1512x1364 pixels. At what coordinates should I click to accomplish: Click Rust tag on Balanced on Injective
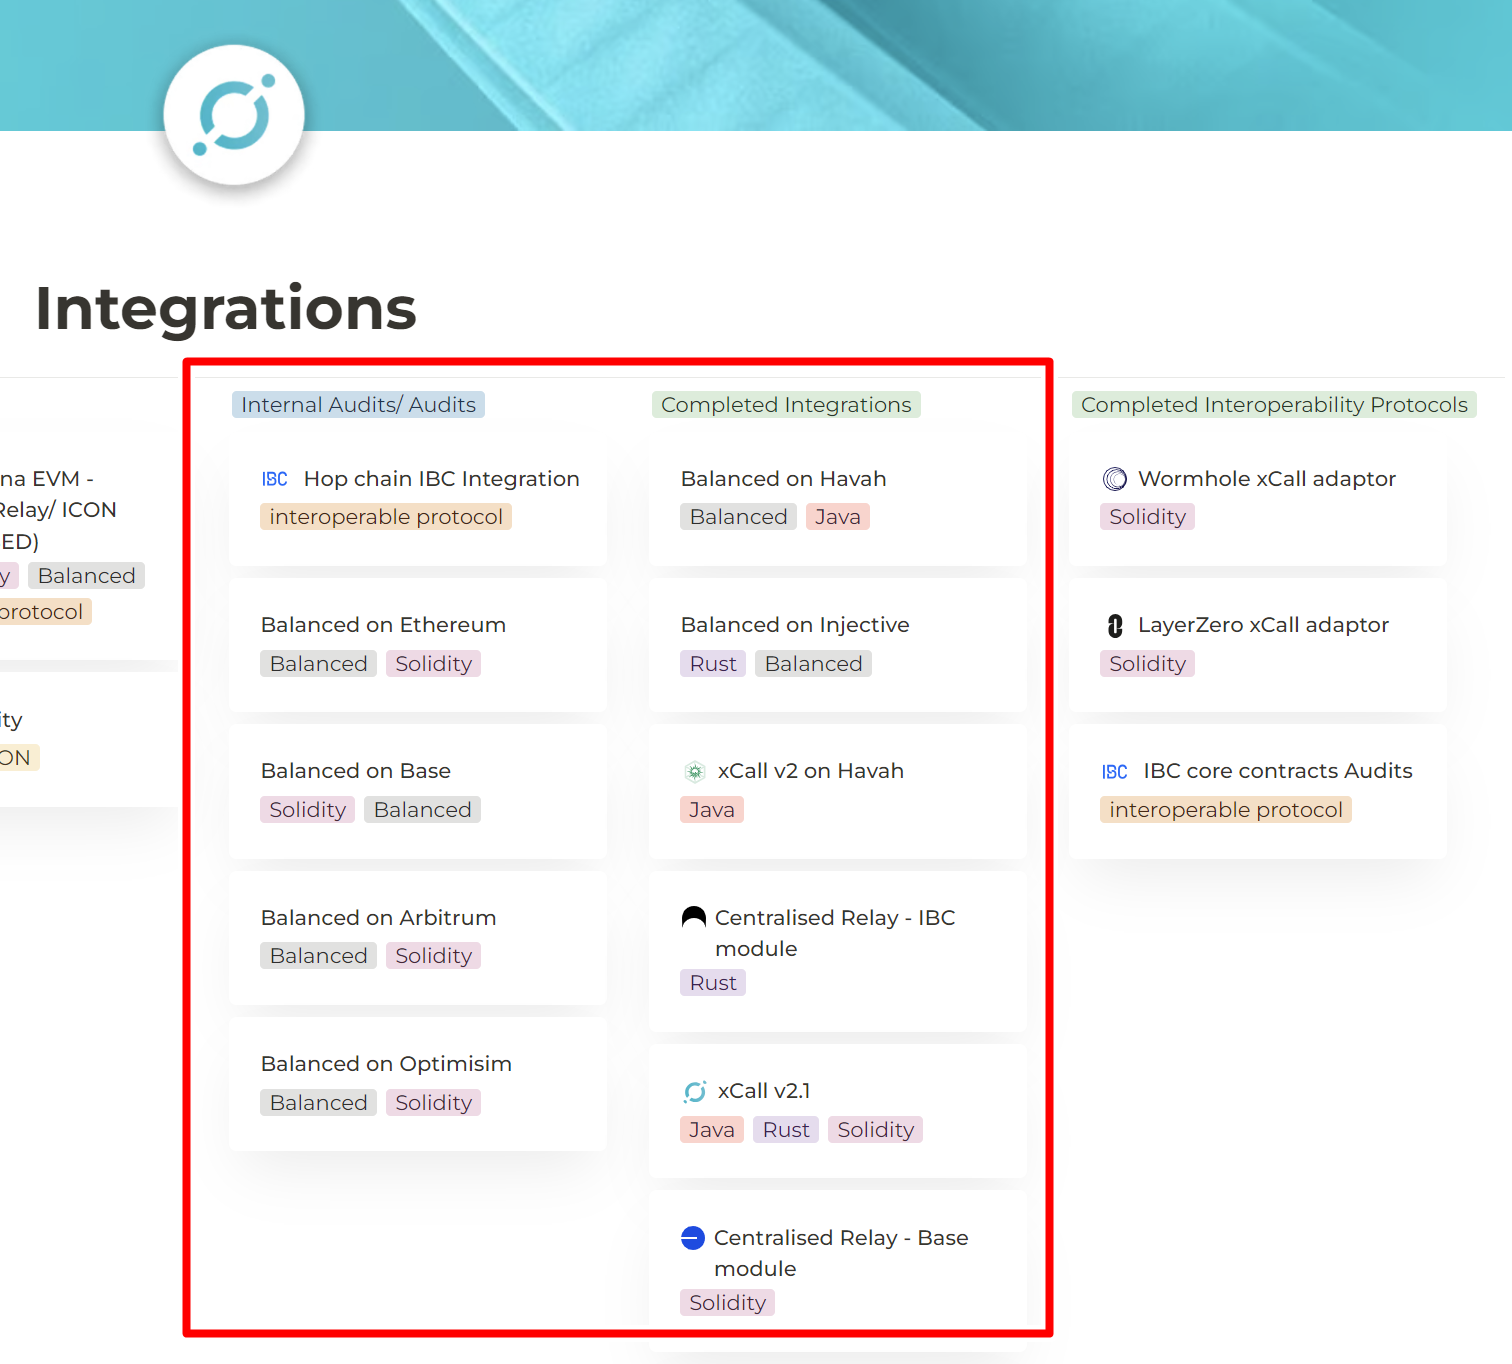pos(713,664)
